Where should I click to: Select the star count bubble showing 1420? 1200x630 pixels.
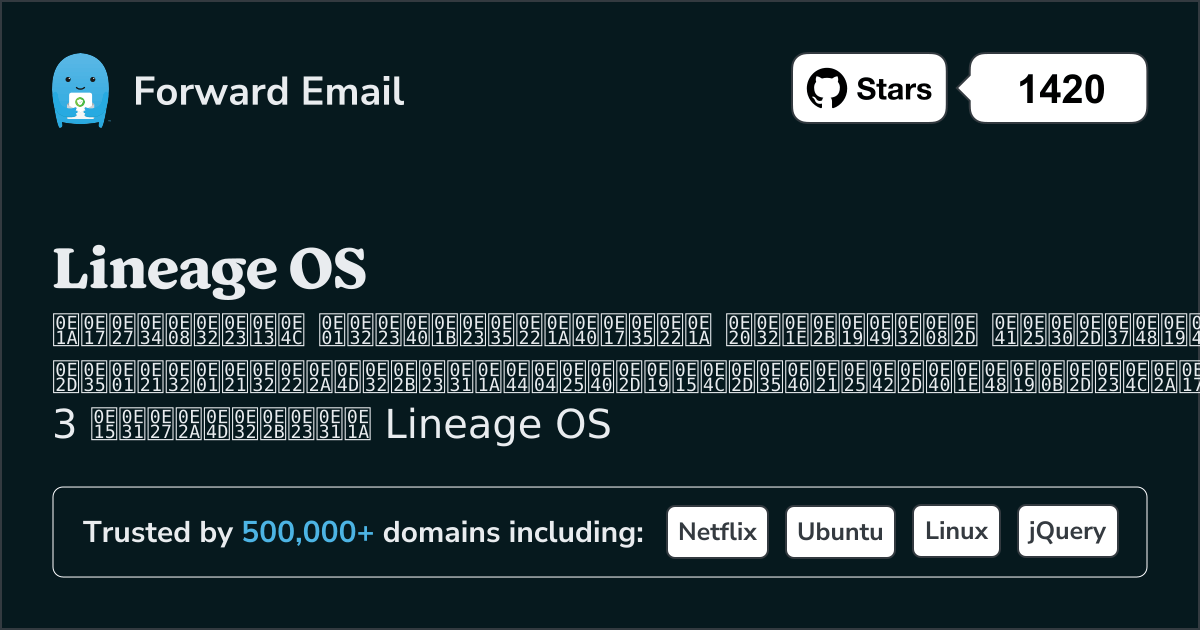pos(1057,88)
